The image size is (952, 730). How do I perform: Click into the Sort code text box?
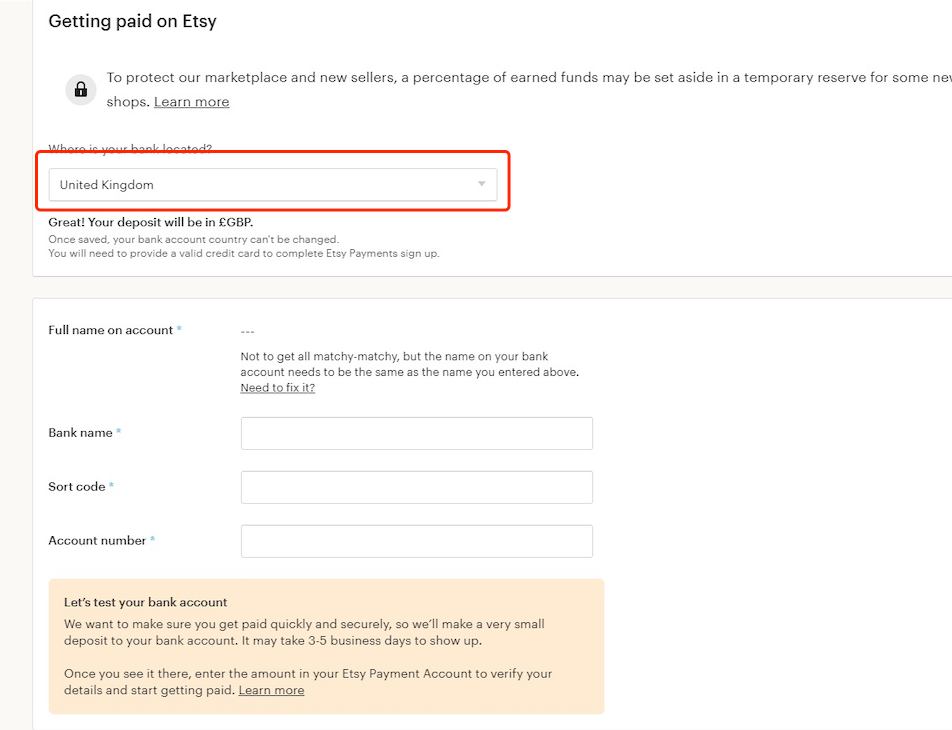pyautogui.click(x=416, y=487)
